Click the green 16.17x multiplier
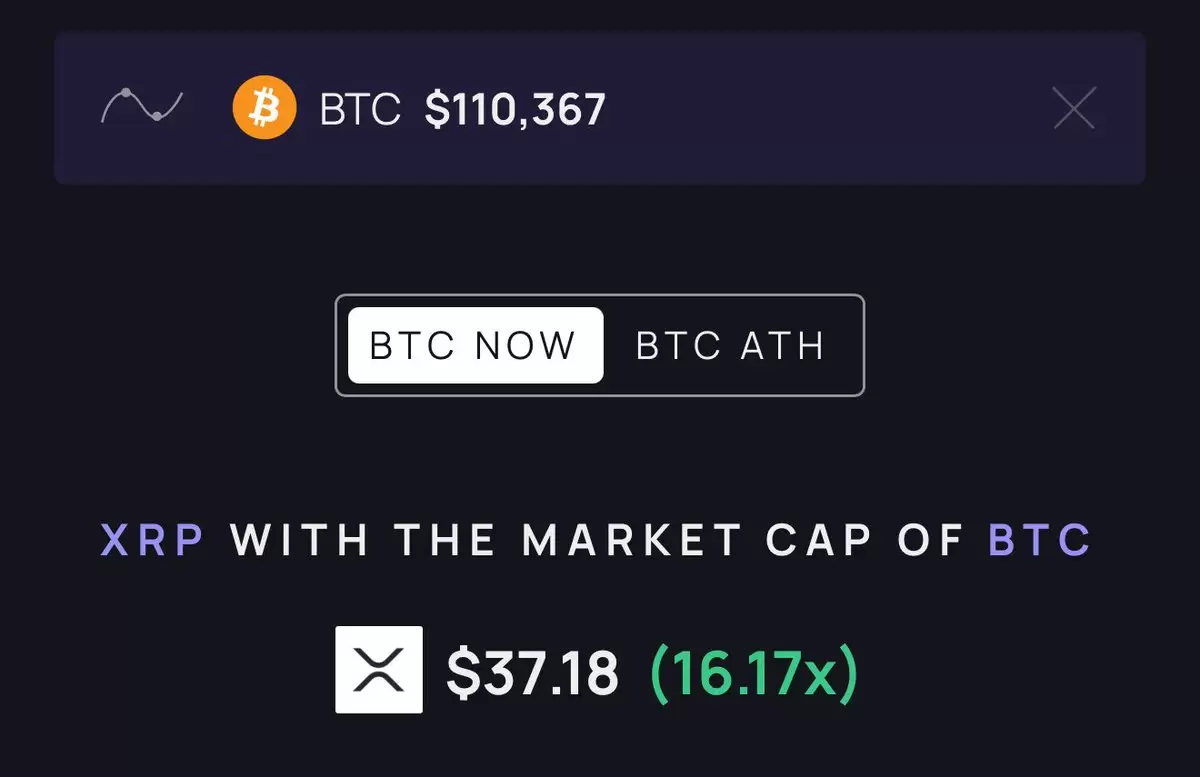The width and height of the screenshot is (1200, 777). click(754, 671)
